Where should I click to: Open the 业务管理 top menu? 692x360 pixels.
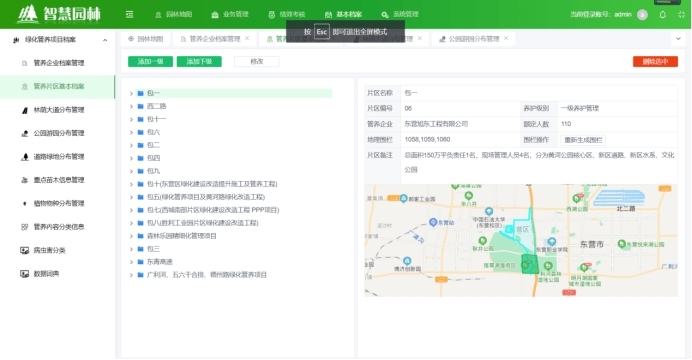pyautogui.click(x=230, y=15)
